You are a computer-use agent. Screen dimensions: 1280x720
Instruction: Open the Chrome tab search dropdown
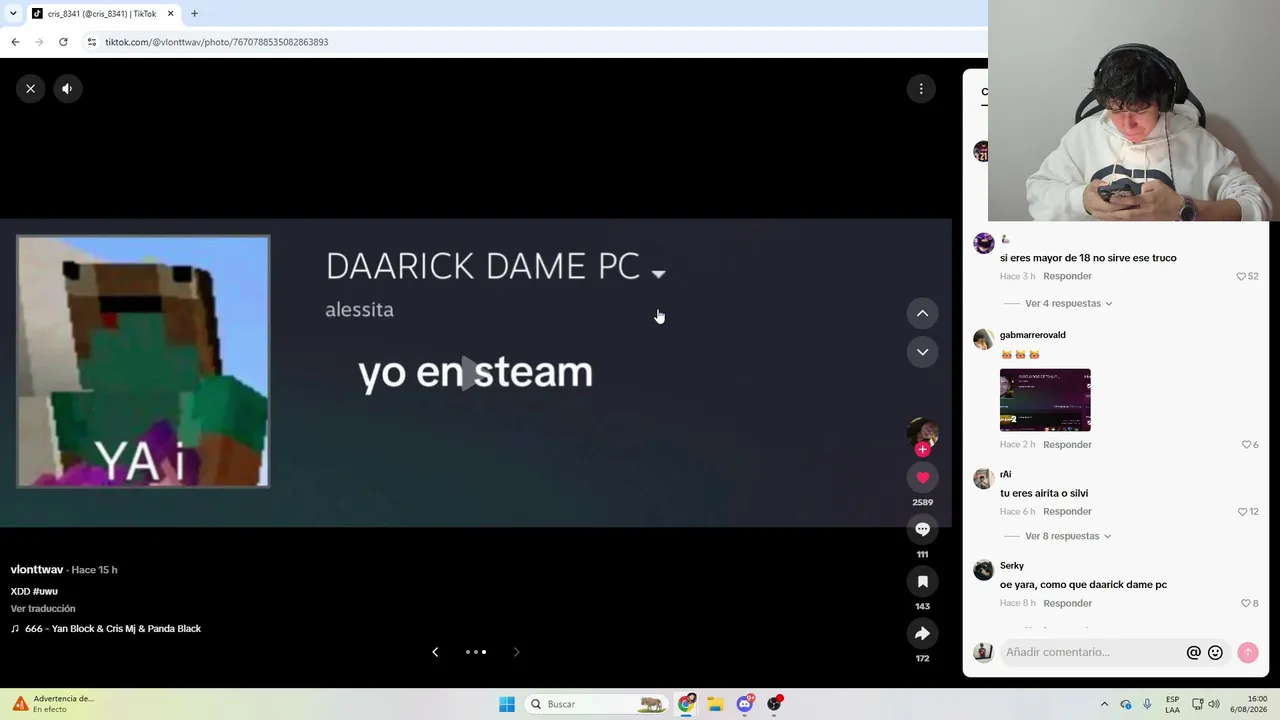point(13,14)
